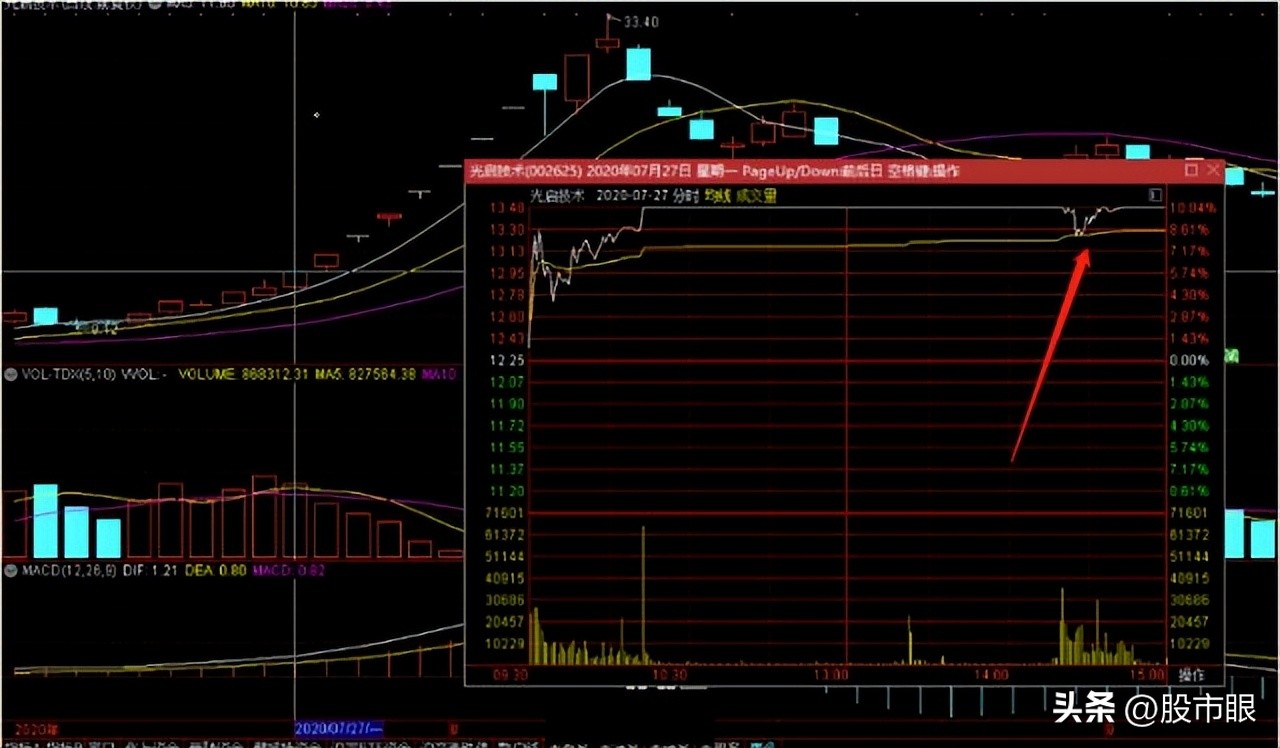Image resolution: width=1280 pixels, height=748 pixels.
Task: Click the 10.04% percent axis label
Action: pos(1194,208)
